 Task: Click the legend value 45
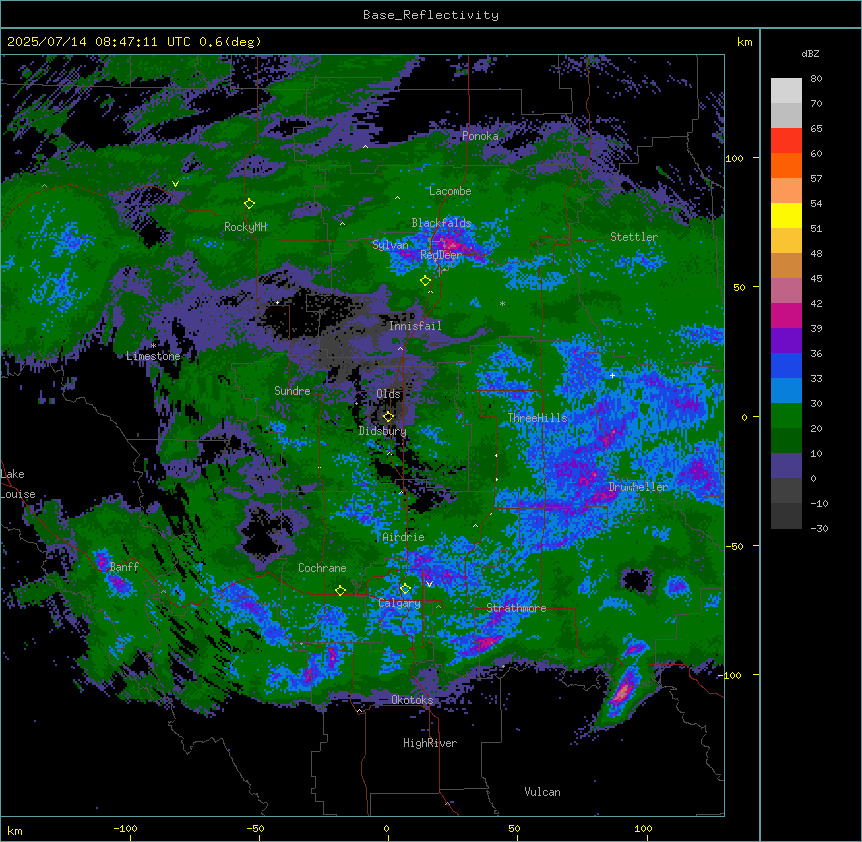816,279
